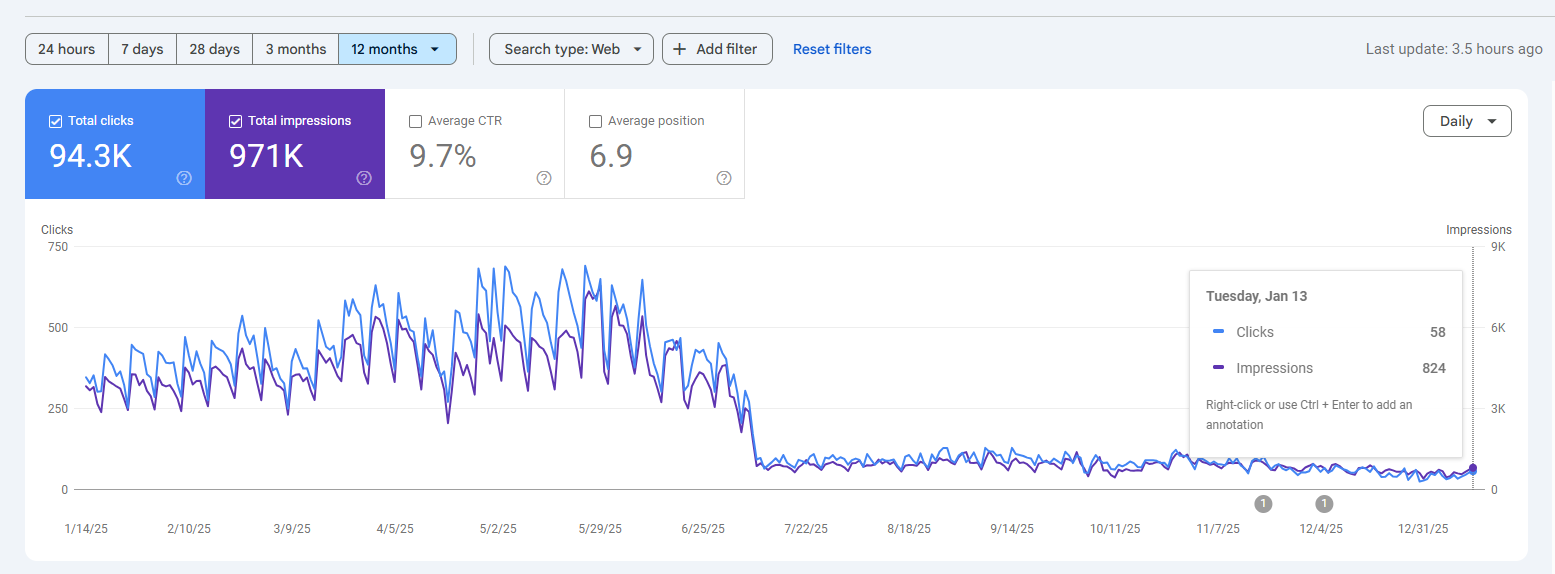Select the 3 months date range

click(295, 49)
